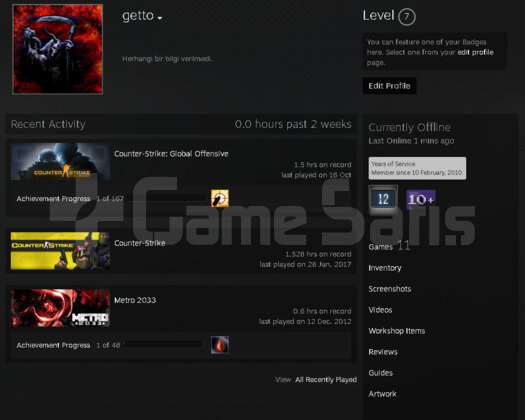The width and height of the screenshot is (525, 420).
Task: Open the yellow Counter-Strike game banner
Action: 60,251
